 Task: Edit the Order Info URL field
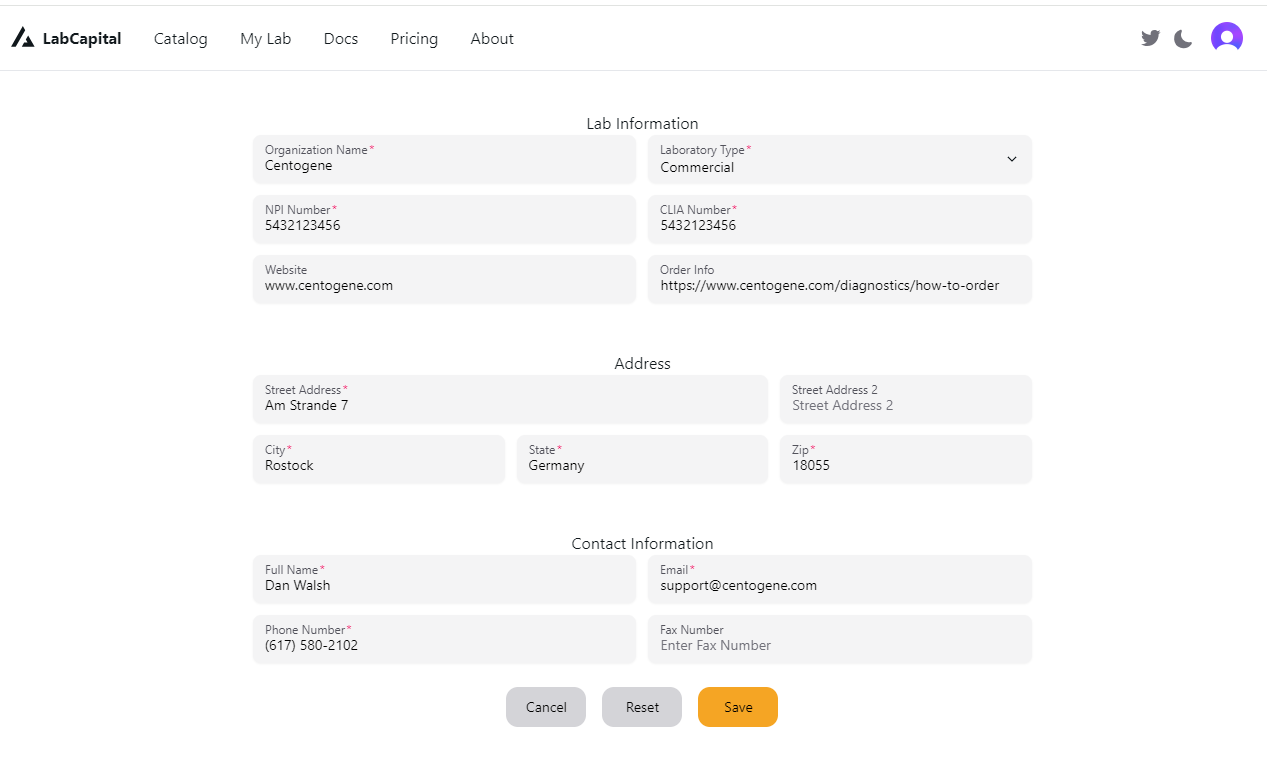pyautogui.click(x=840, y=279)
